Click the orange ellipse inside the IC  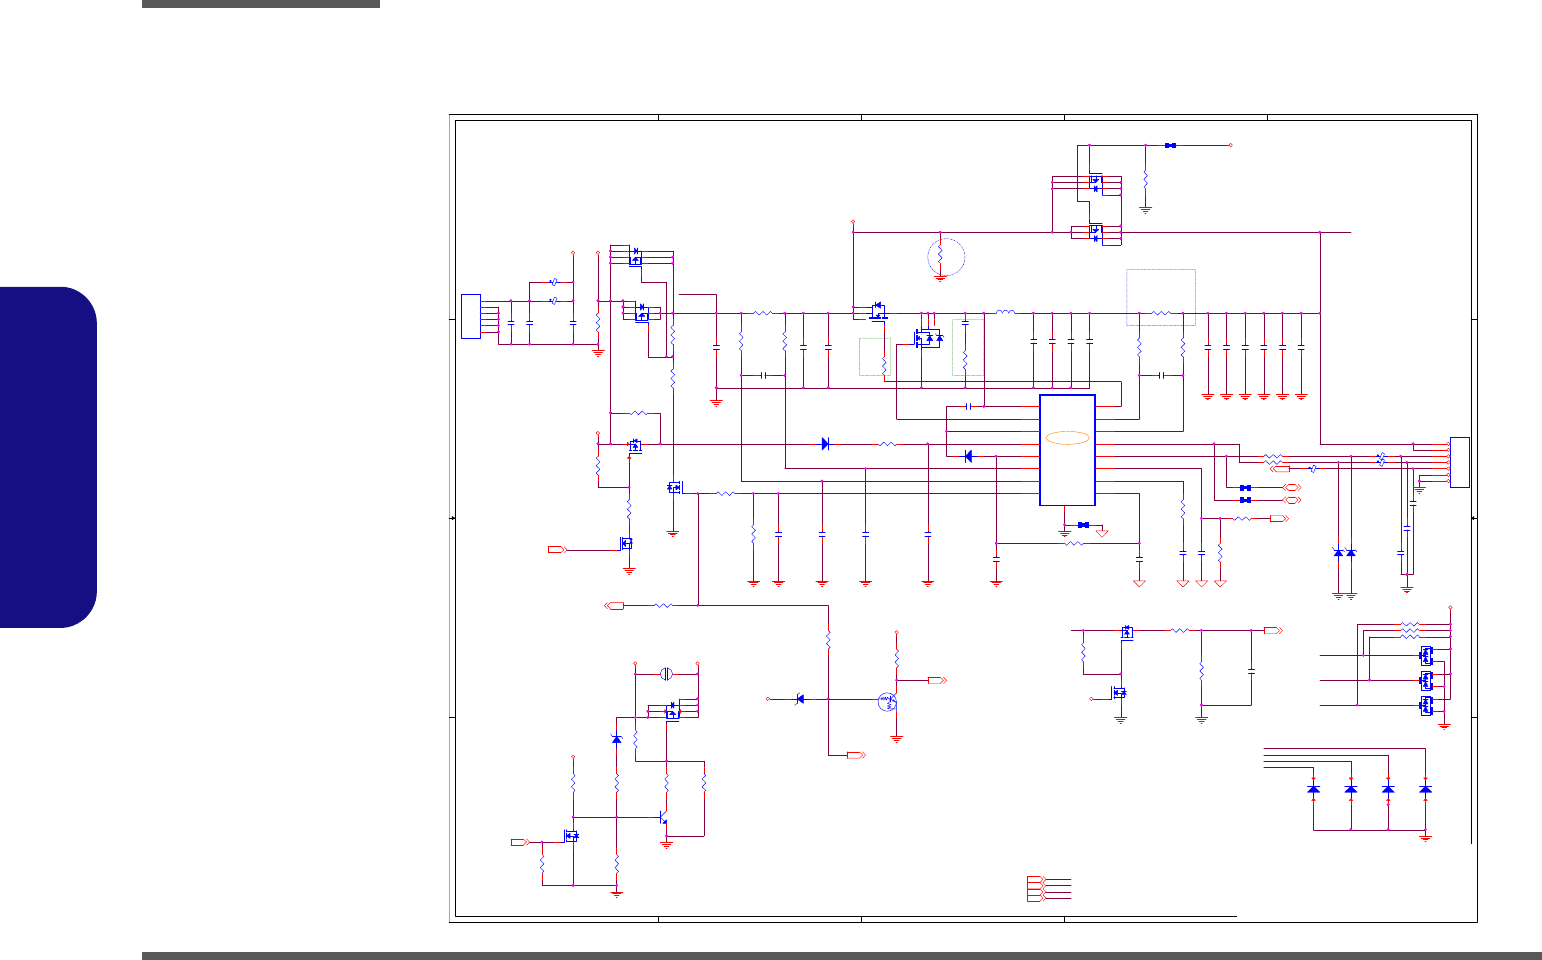[1067, 437]
